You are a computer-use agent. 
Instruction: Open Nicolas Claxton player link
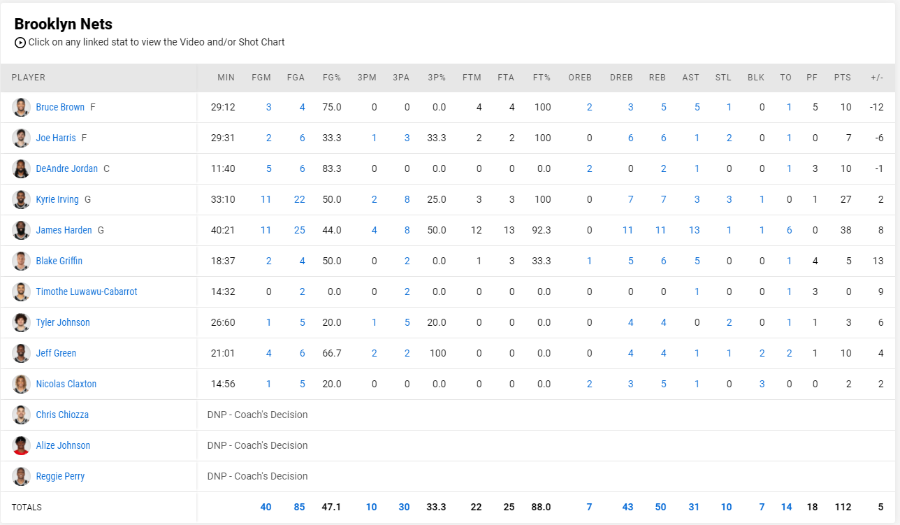click(66, 384)
